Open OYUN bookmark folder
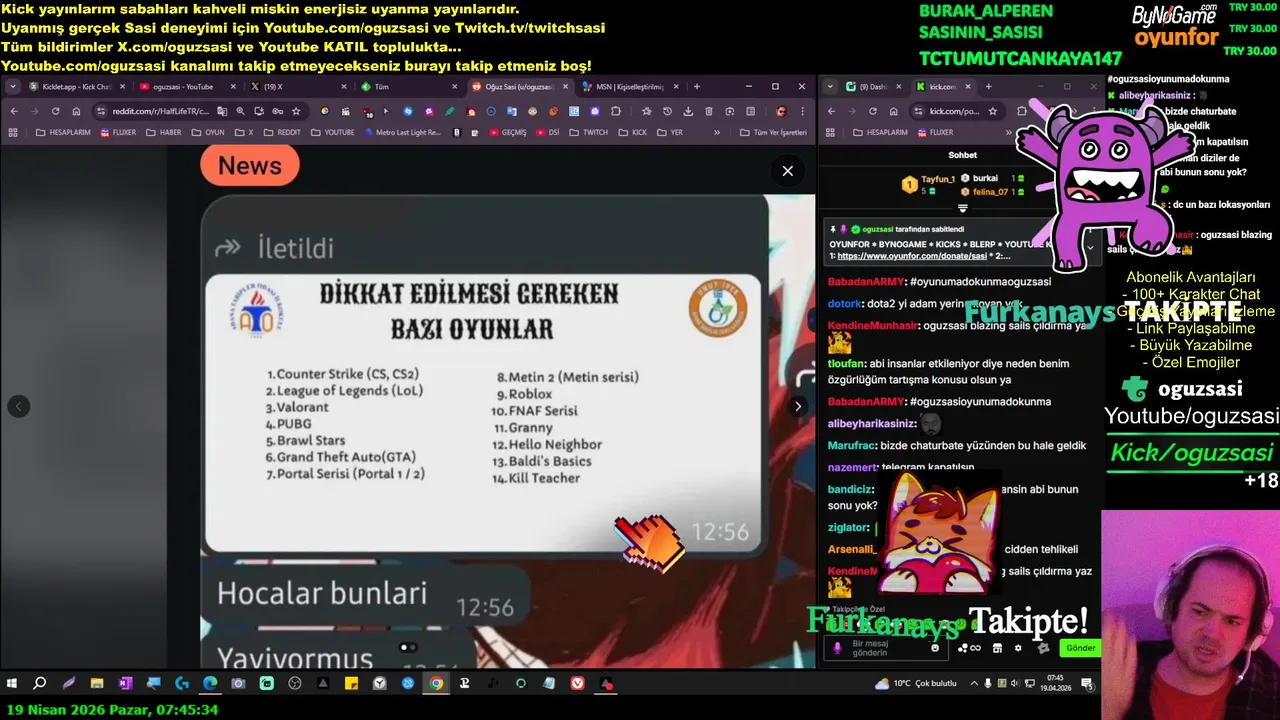Viewport: 1280px width, 720px height. click(x=208, y=132)
